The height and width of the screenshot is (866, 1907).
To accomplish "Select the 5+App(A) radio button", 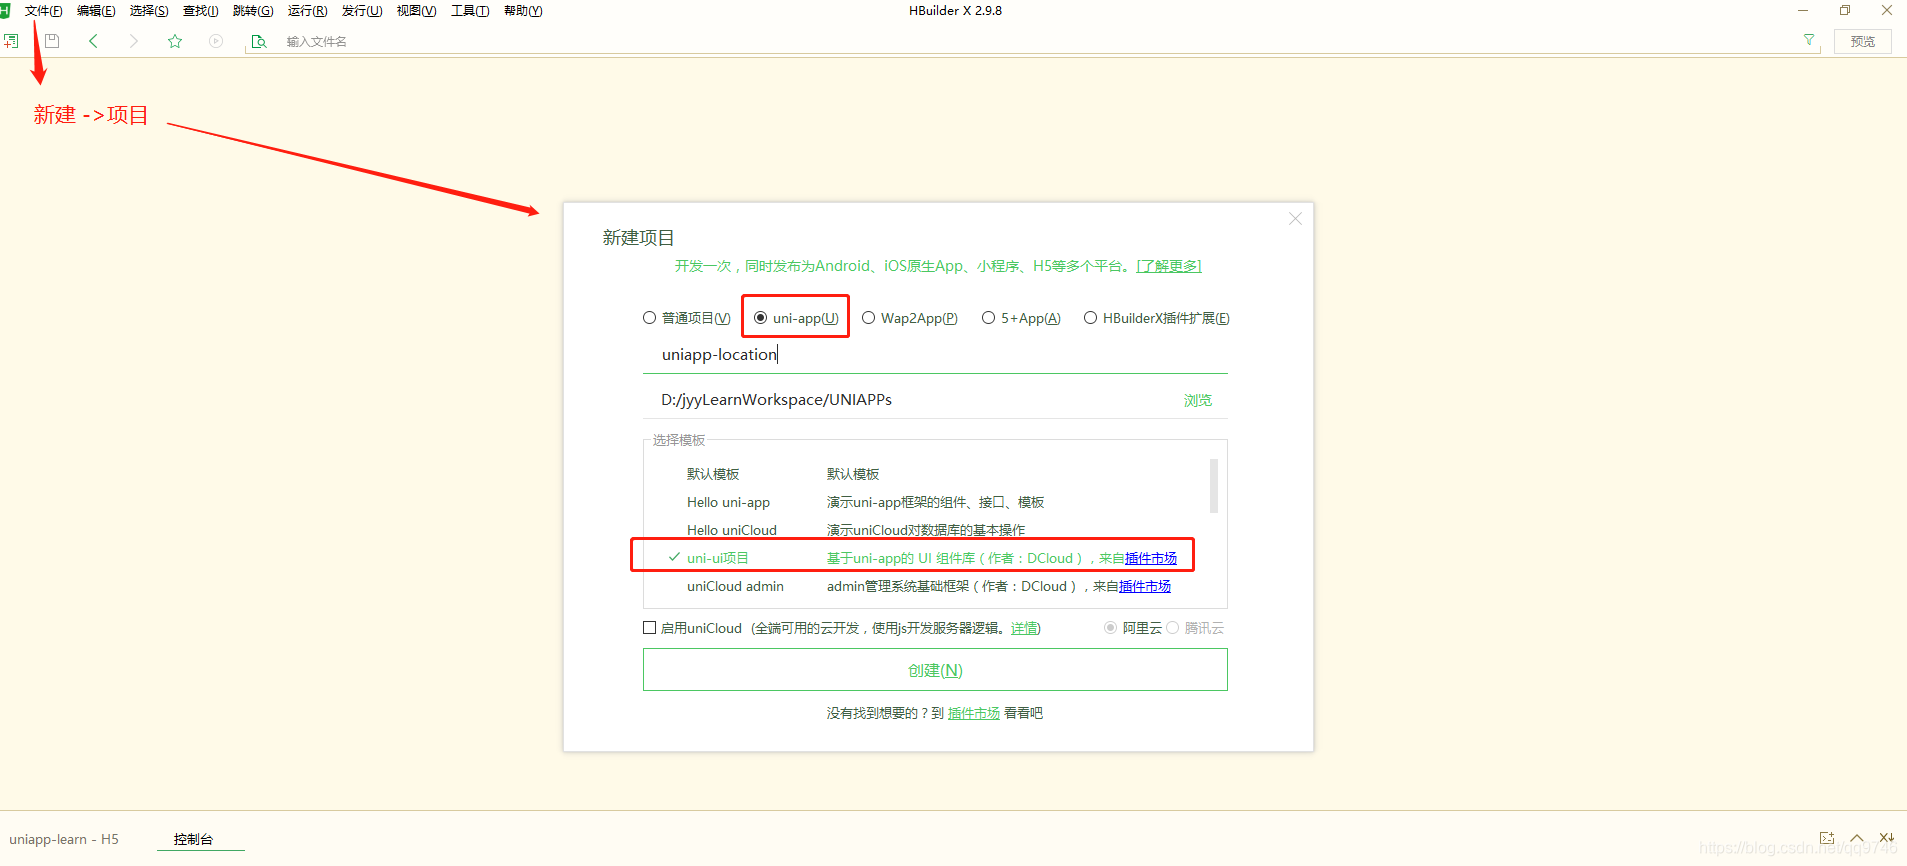I will pyautogui.click(x=988, y=318).
